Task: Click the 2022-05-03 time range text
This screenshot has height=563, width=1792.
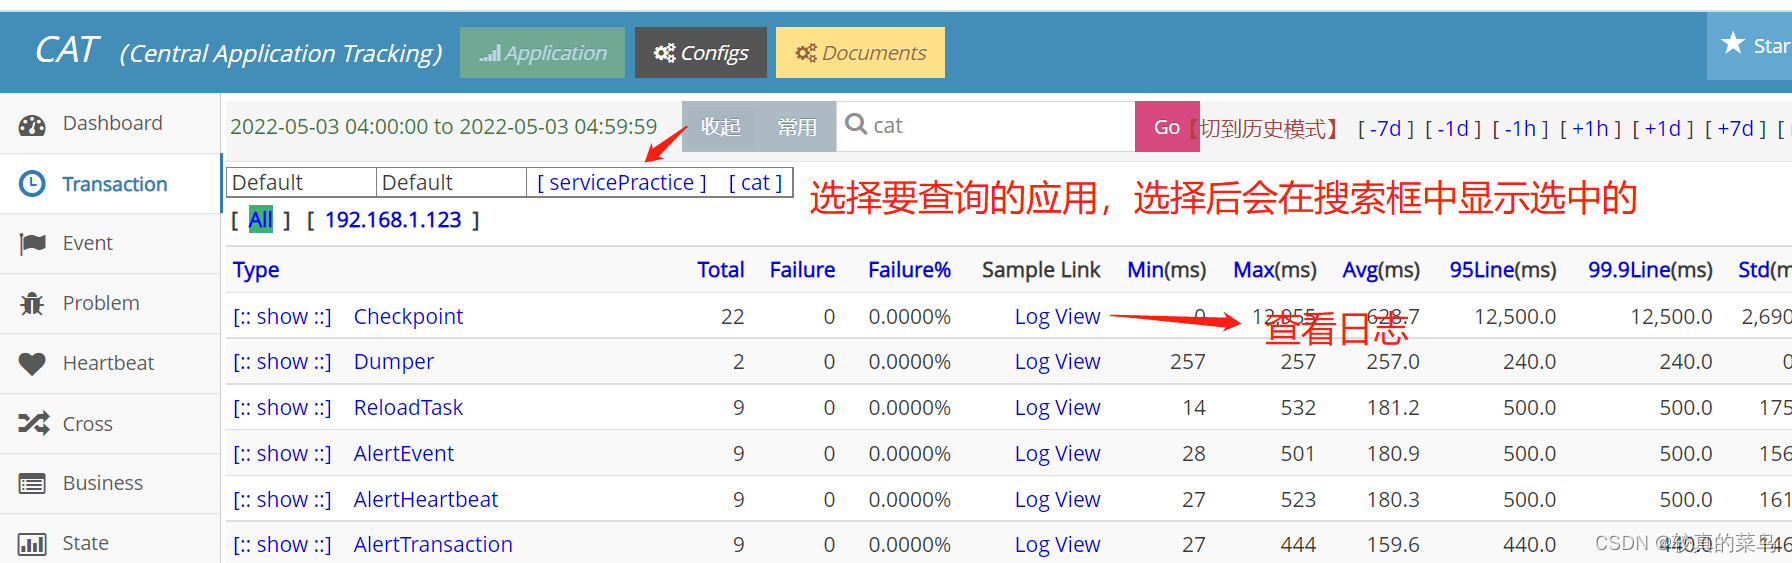Action: 443,127
